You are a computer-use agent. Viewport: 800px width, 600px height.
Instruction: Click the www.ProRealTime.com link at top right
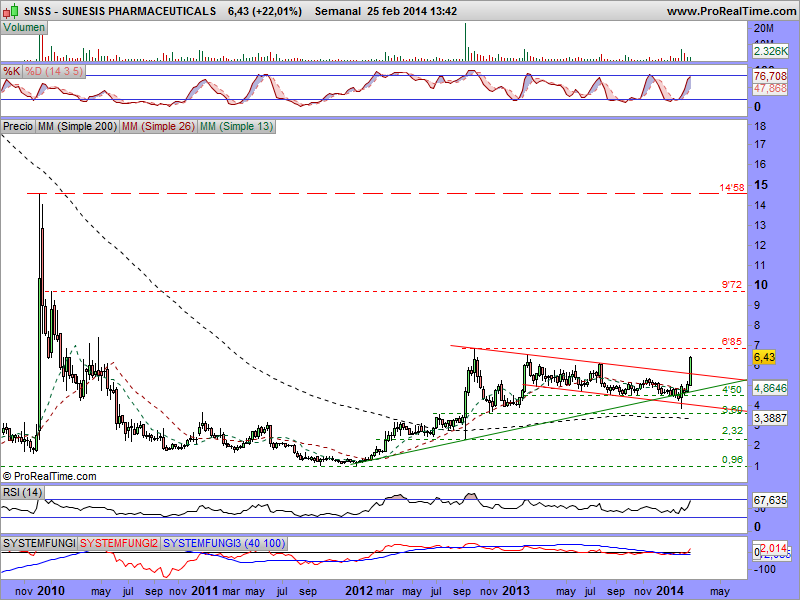[x=731, y=11]
